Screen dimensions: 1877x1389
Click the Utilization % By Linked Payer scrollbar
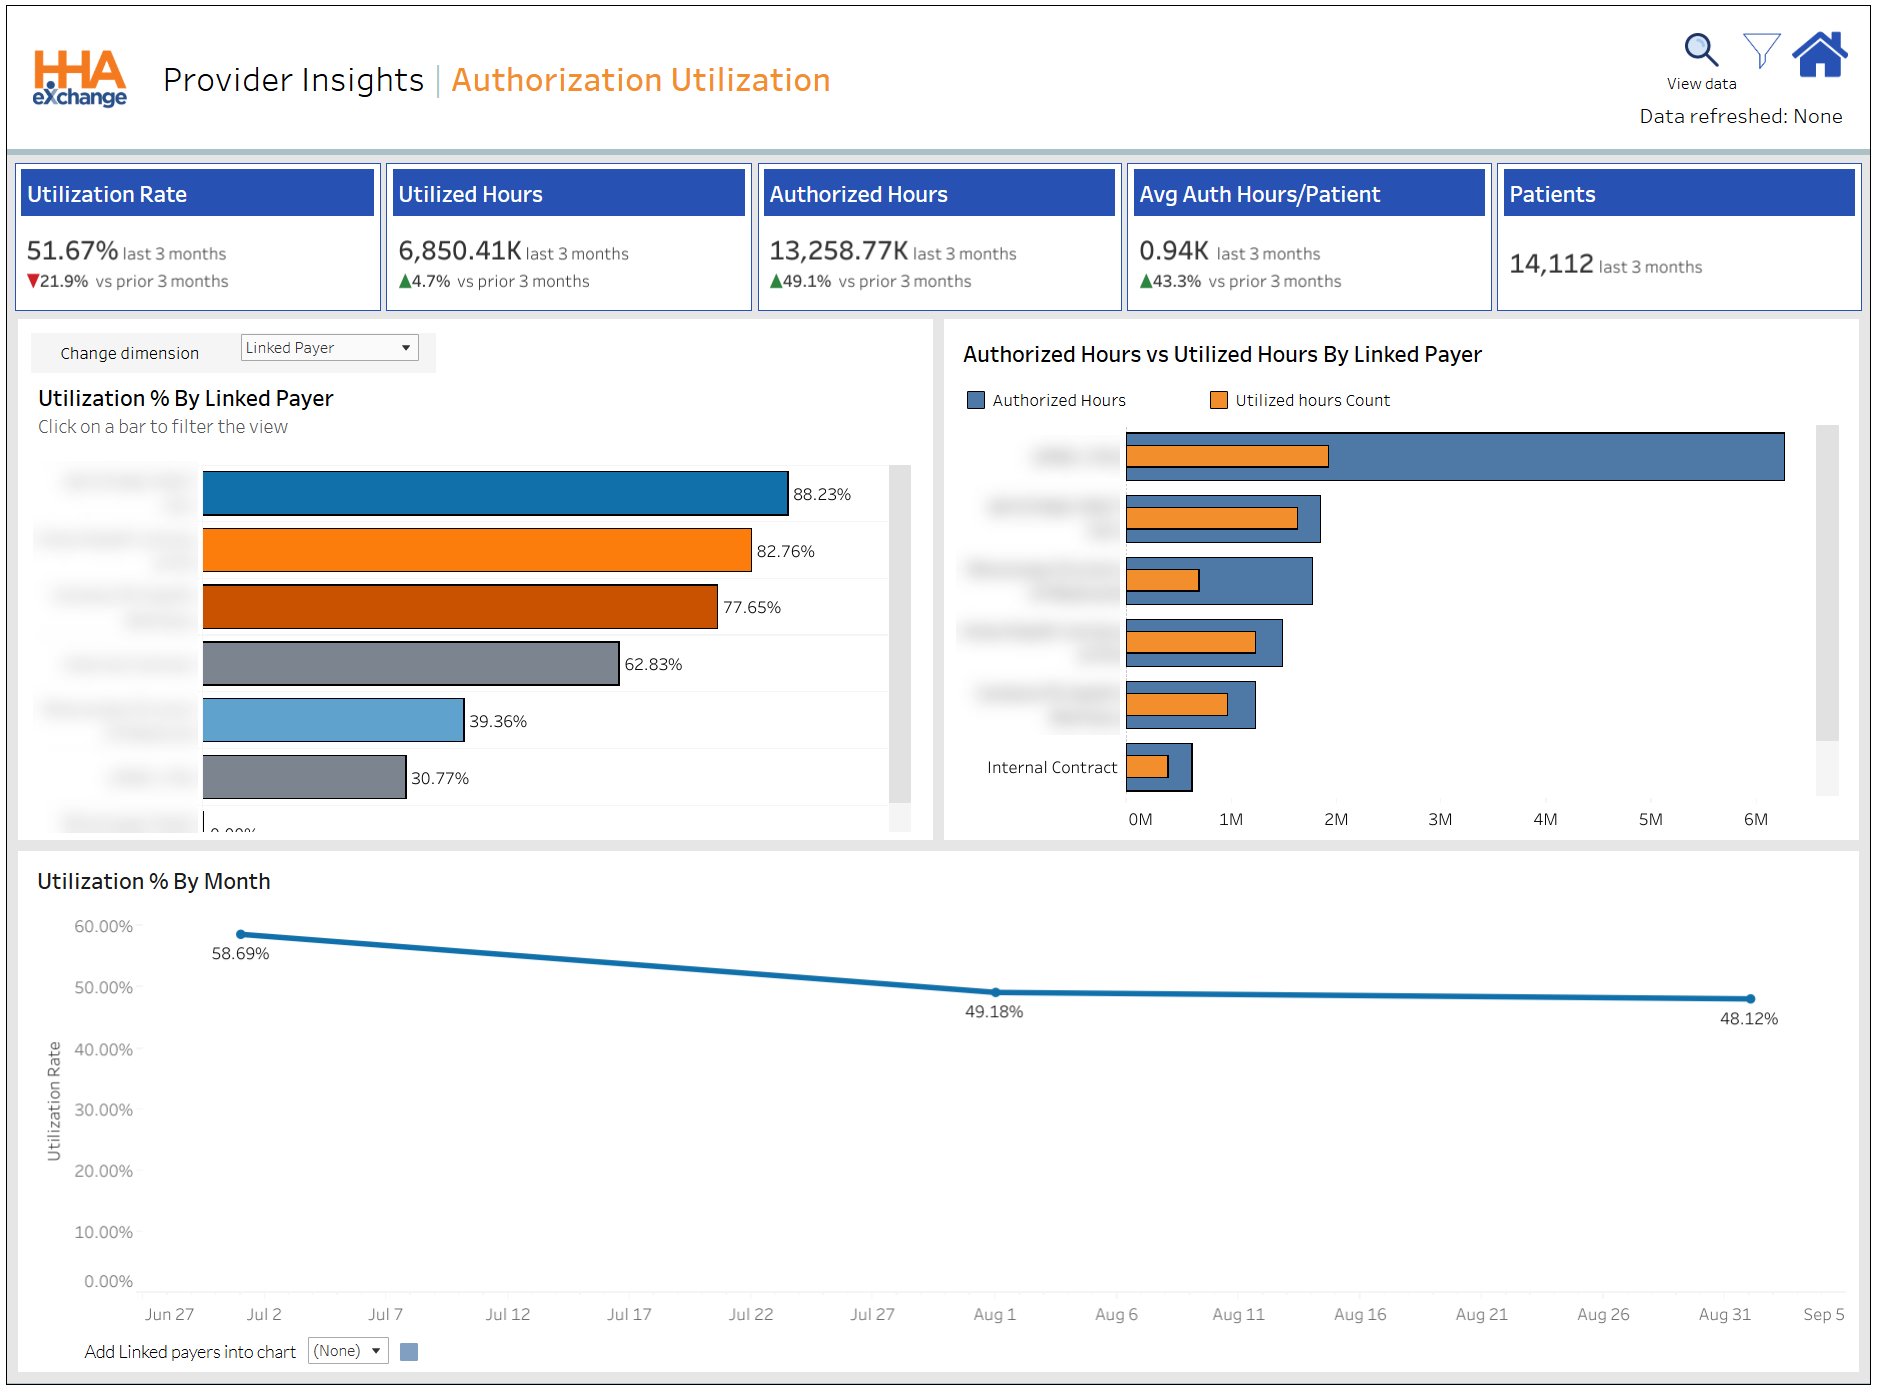point(899,630)
